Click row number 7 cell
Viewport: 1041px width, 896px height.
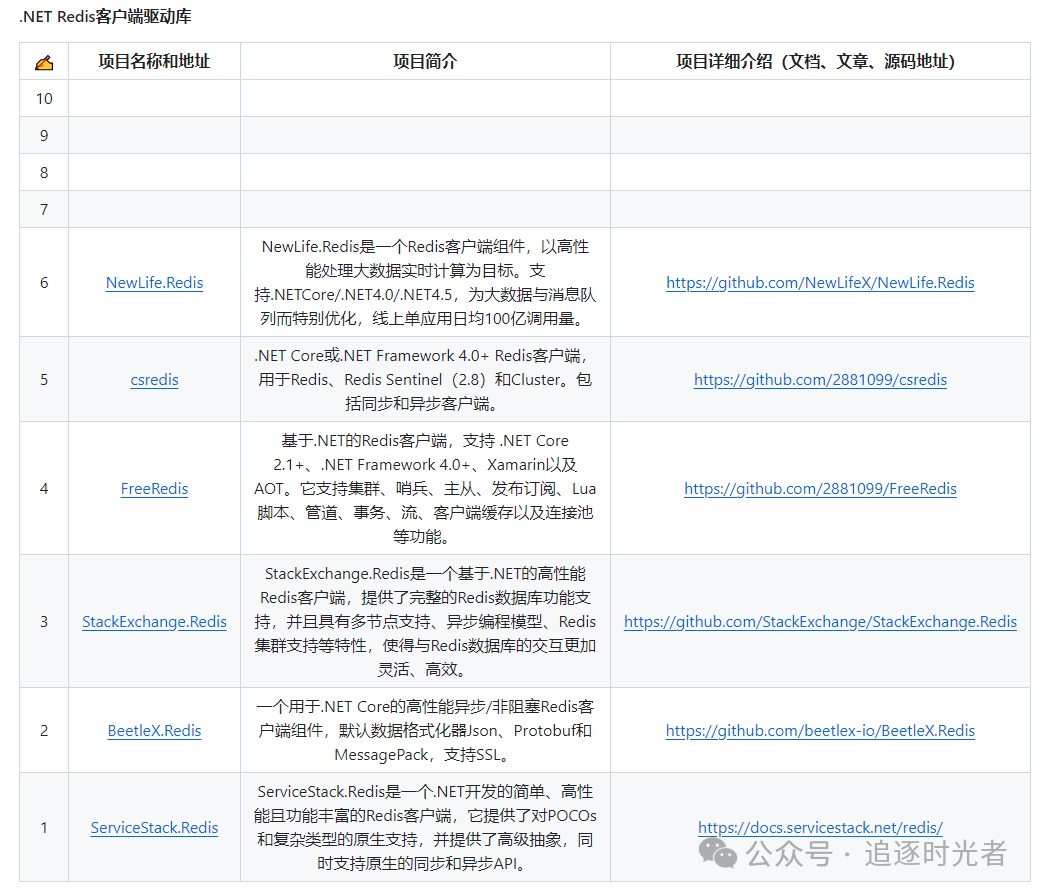[44, 210]
